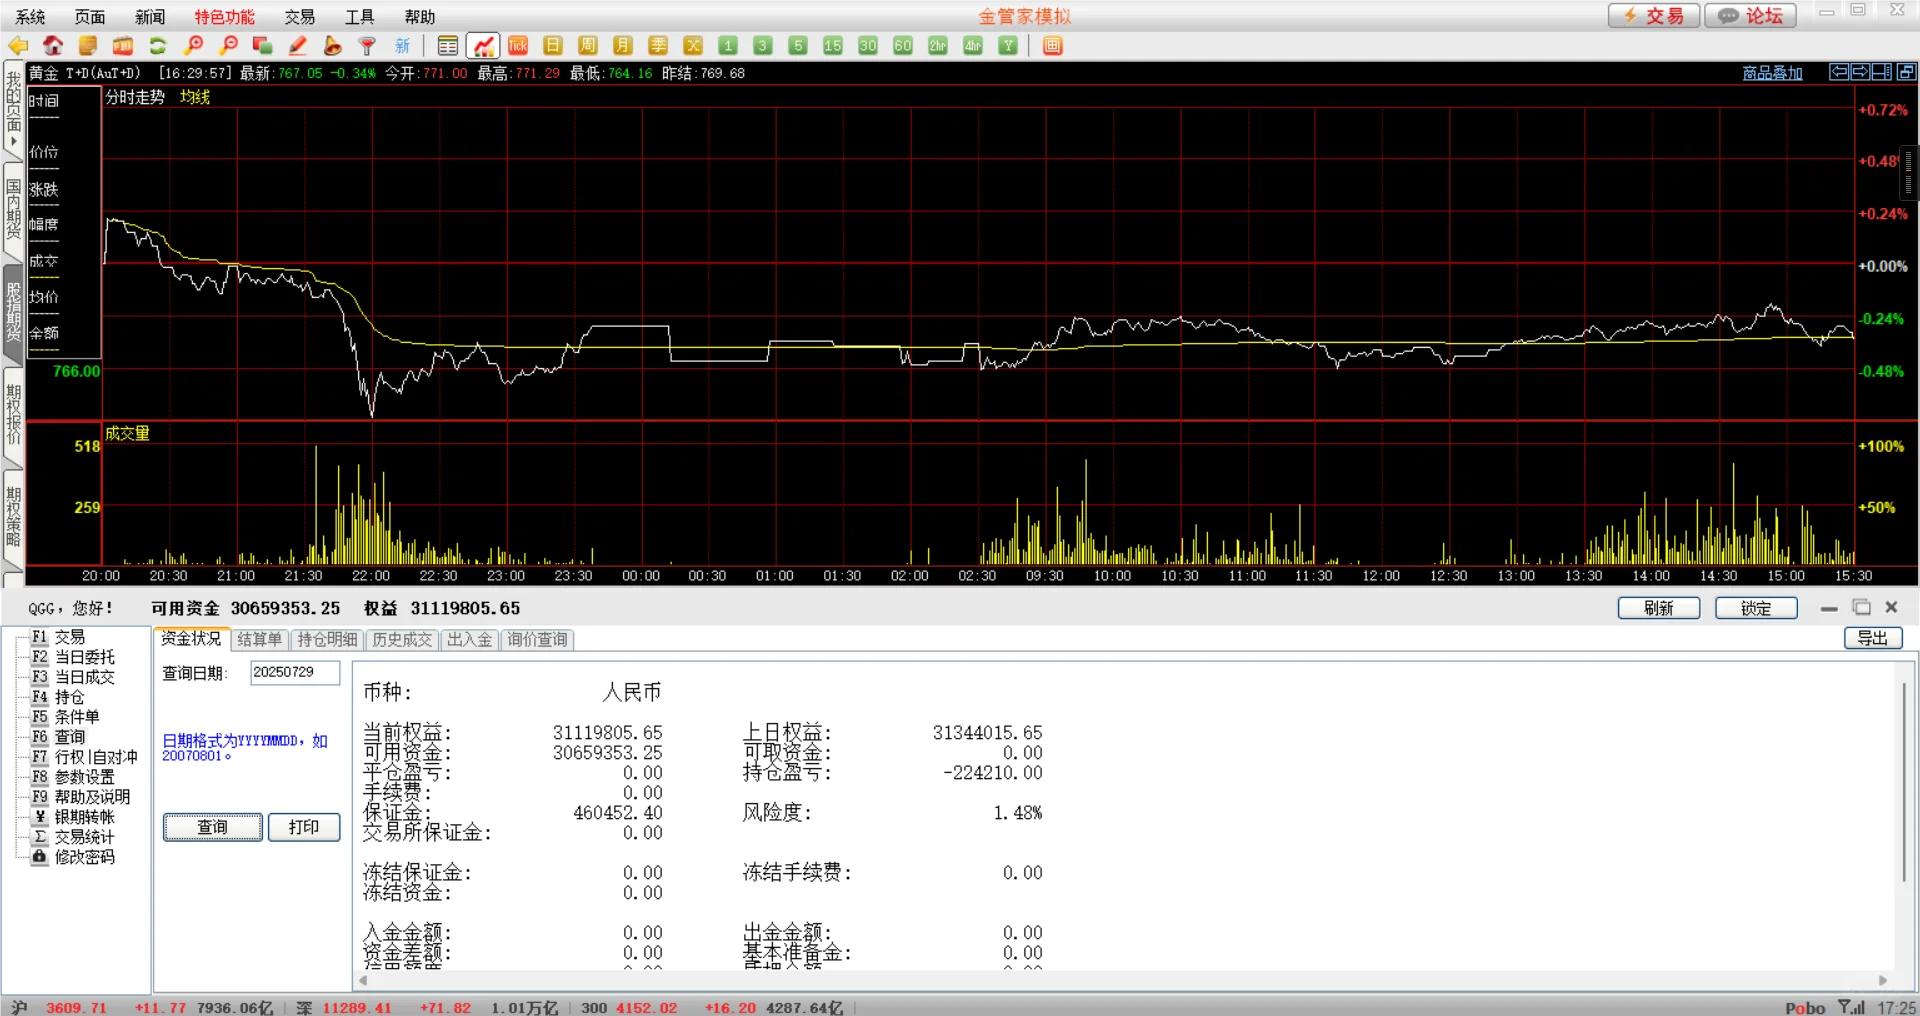Switch to daily 日 K-line period

pos(553,46)
